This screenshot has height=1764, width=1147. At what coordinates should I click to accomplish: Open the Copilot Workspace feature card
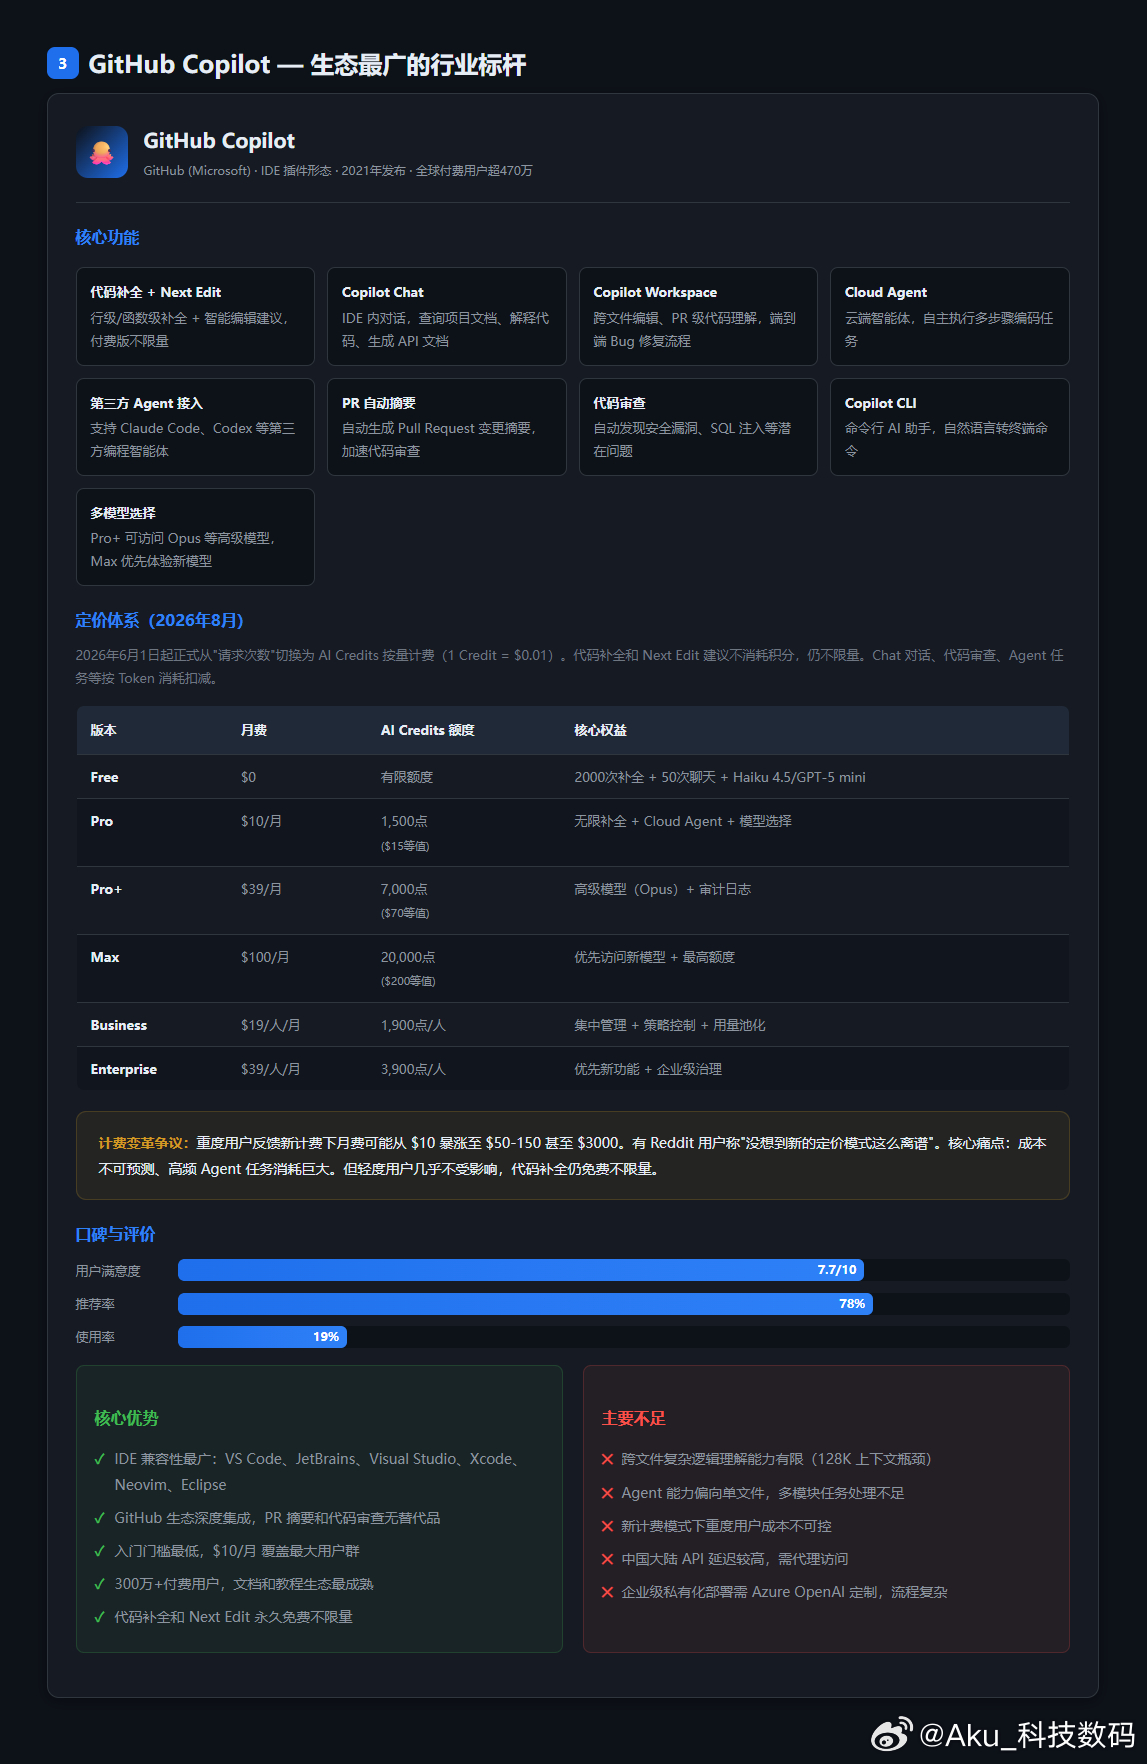coord(698,316)
